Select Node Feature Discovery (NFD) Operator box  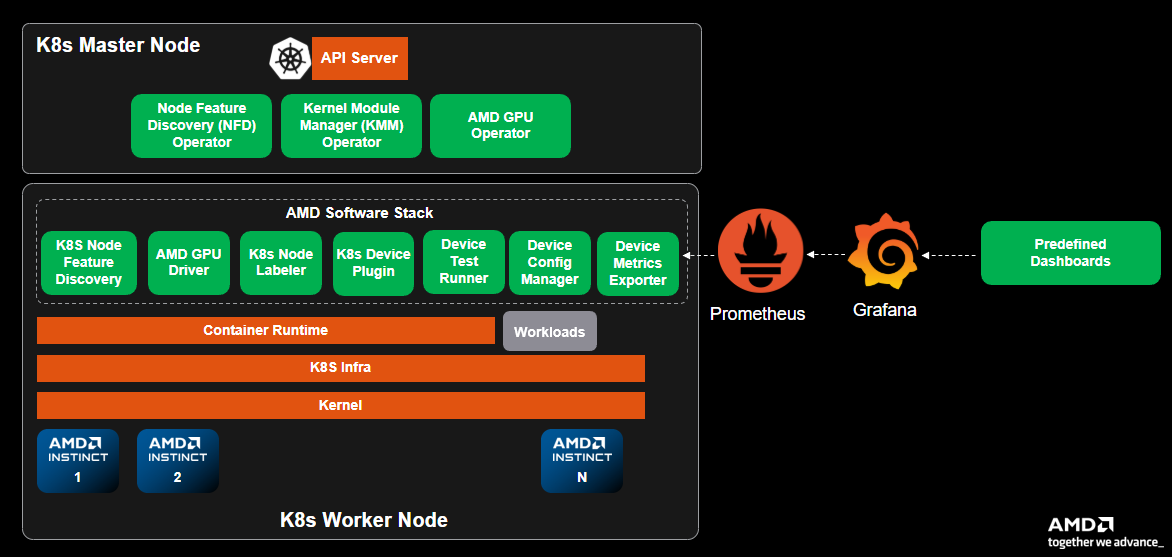tap(201, 126)
